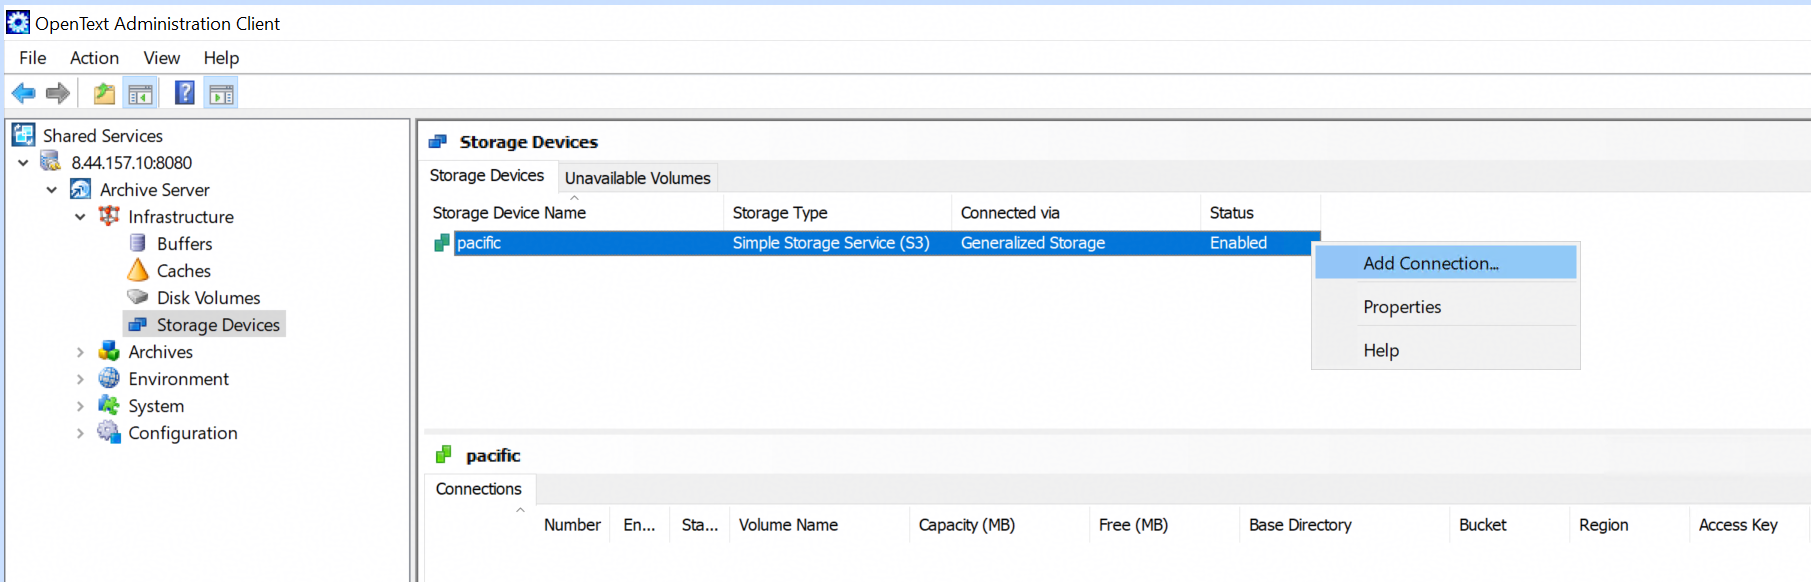Select the Connections tab
This screenshot has width=1811, height=582.
click(x=479, y=489)
